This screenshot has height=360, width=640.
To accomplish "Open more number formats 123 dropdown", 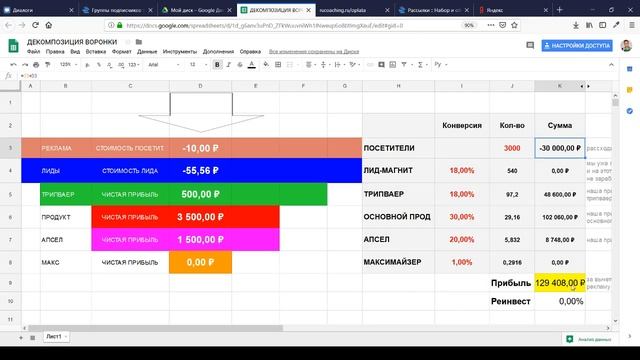I will (134, 64).
